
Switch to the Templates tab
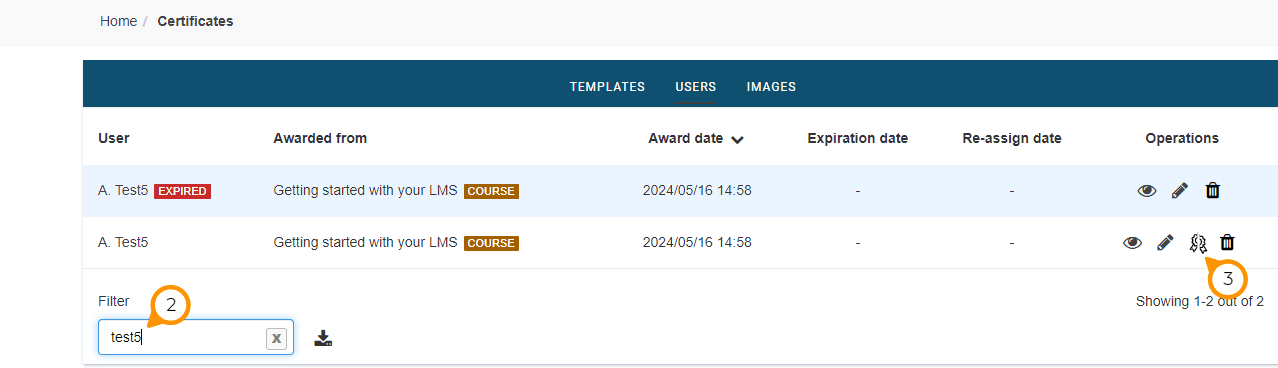click(x=607, y=87)
